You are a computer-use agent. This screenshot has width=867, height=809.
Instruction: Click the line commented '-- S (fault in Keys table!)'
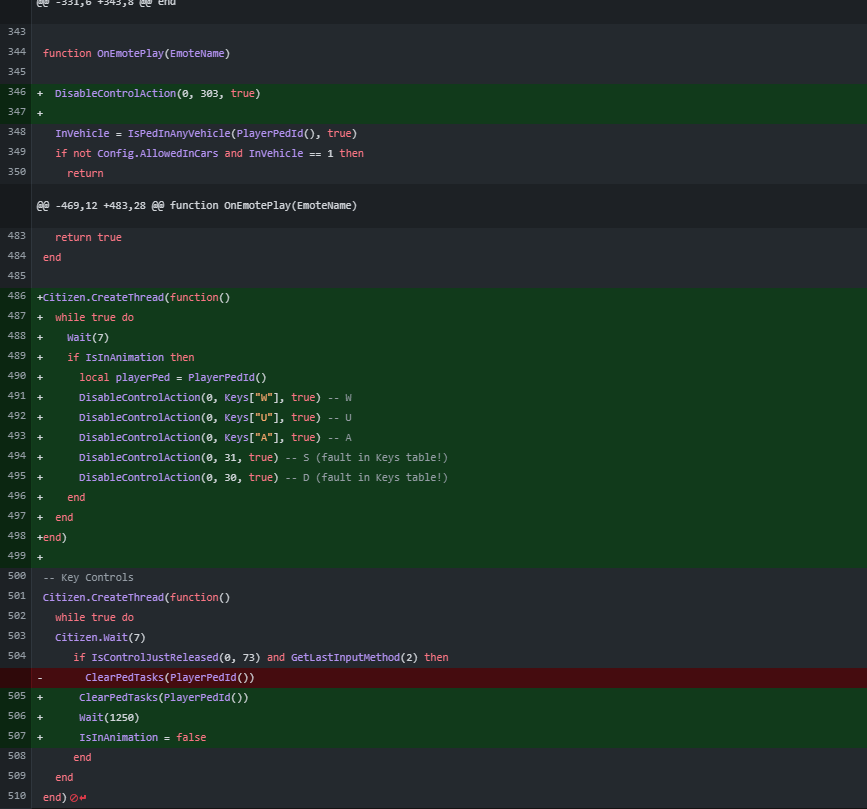(263, 457)
